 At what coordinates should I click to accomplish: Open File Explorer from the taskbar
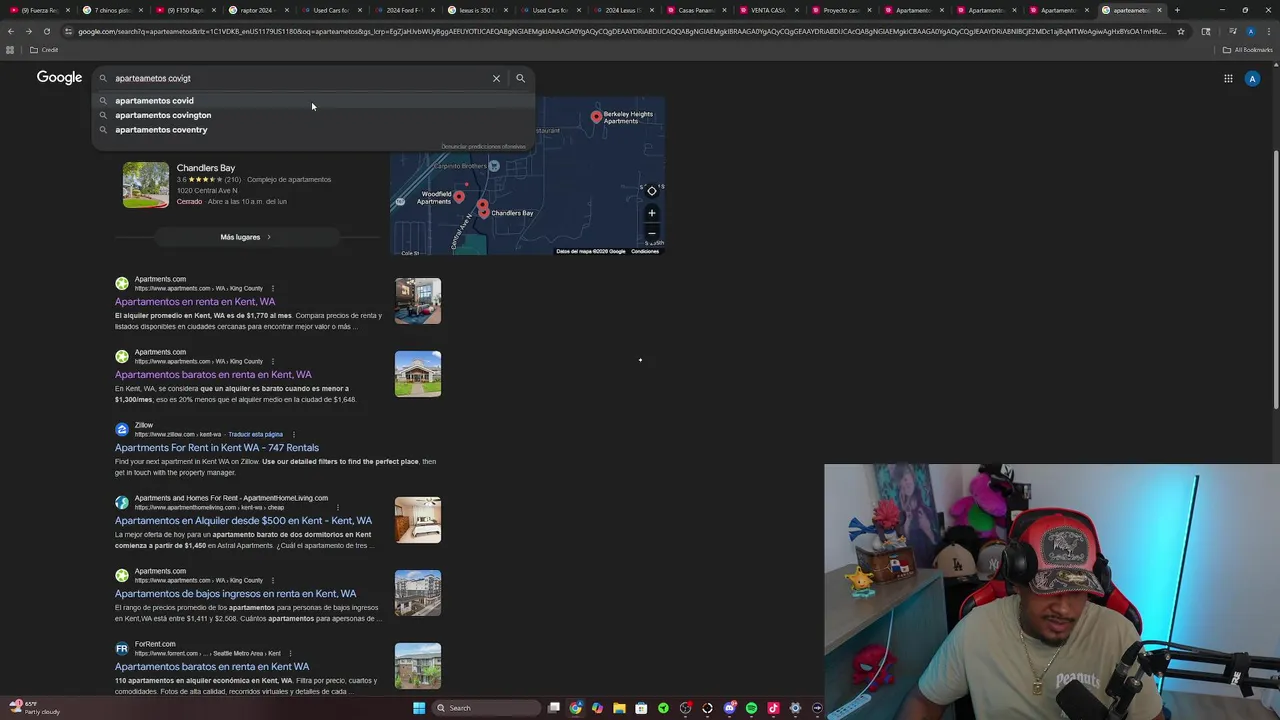619,708
